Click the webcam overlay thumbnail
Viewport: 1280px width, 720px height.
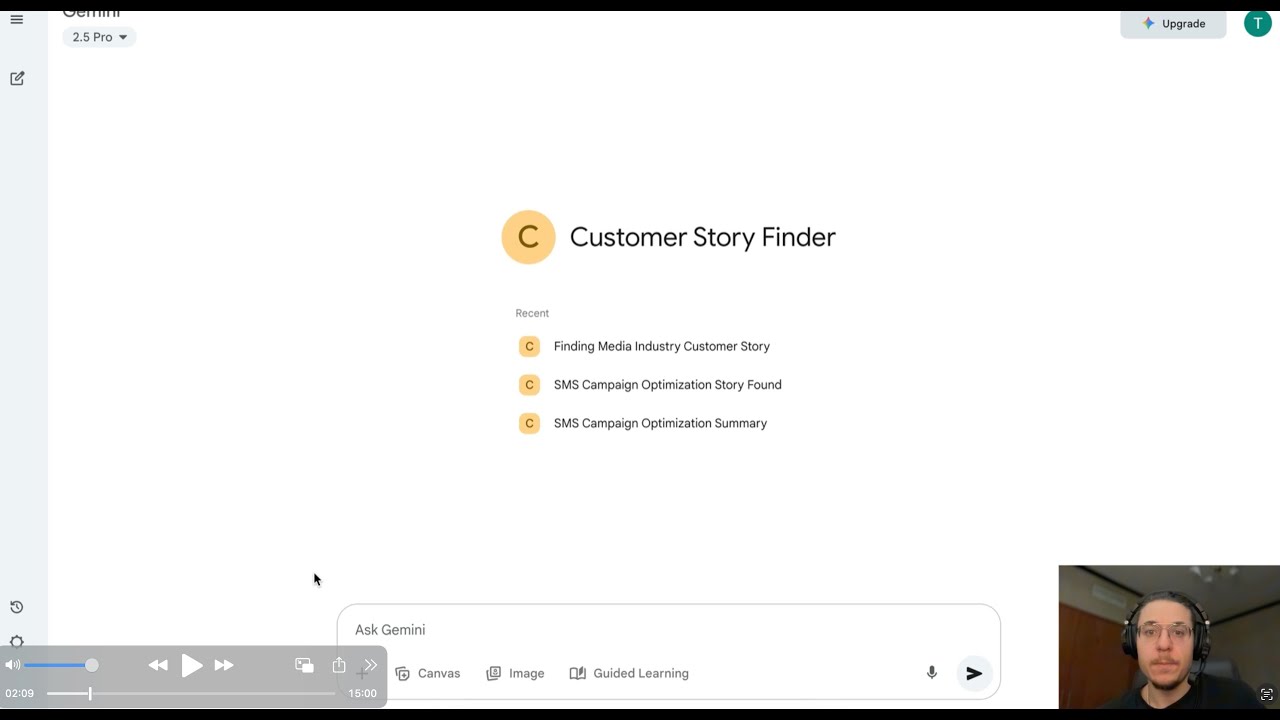pyautogui.click(x=1169, y=637)
